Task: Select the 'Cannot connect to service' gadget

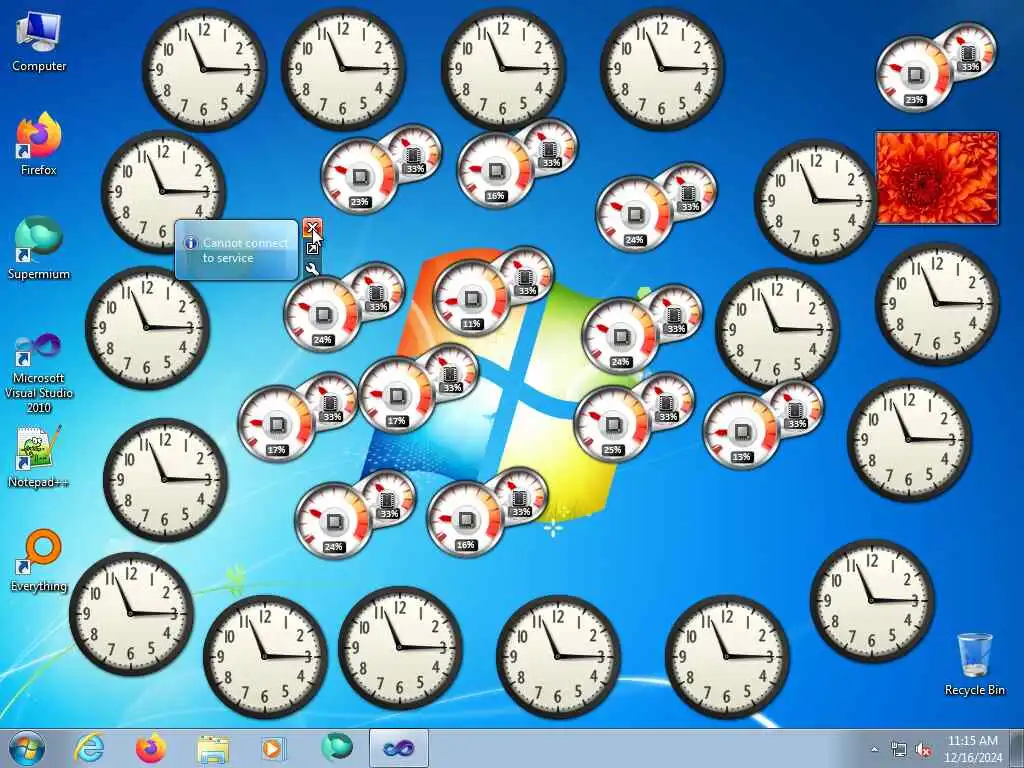Action: [x=236, y=250]
